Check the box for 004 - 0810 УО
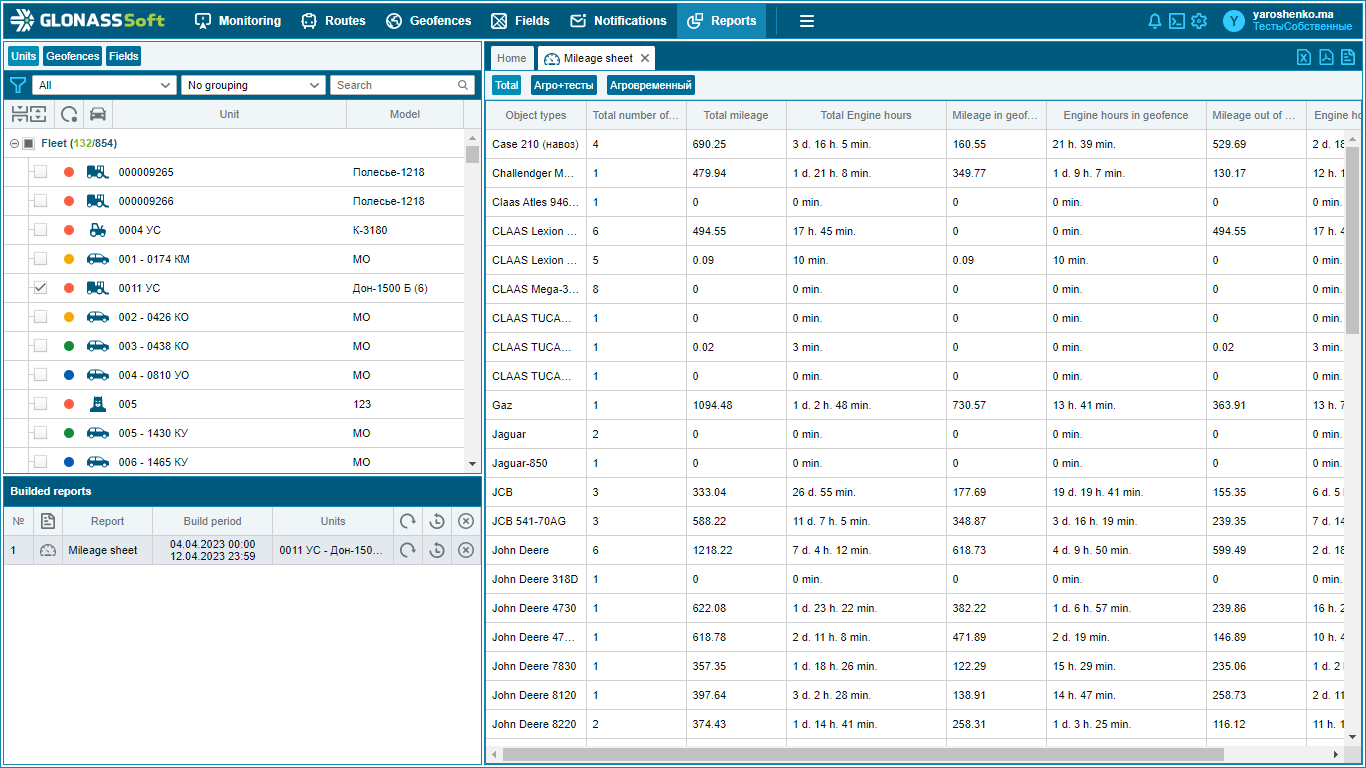Image resolution: width=1366 pixels, height=768 pixels. click(40, 375)
